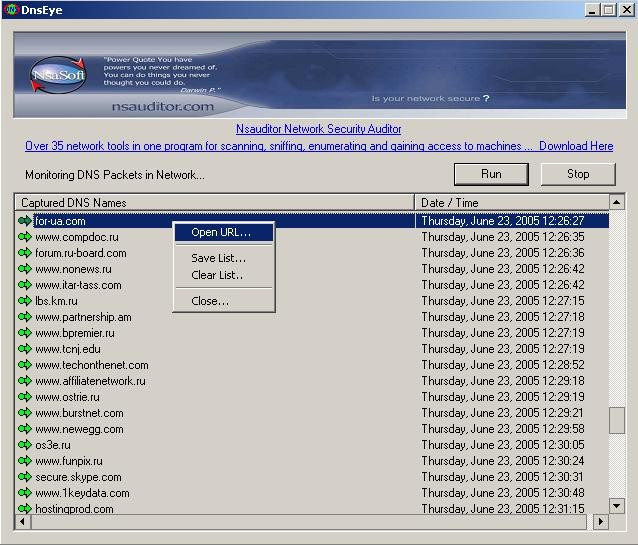638x545 pixels.
Task: Select the hostingprod.com entry
Action: (x=74, y=509)
